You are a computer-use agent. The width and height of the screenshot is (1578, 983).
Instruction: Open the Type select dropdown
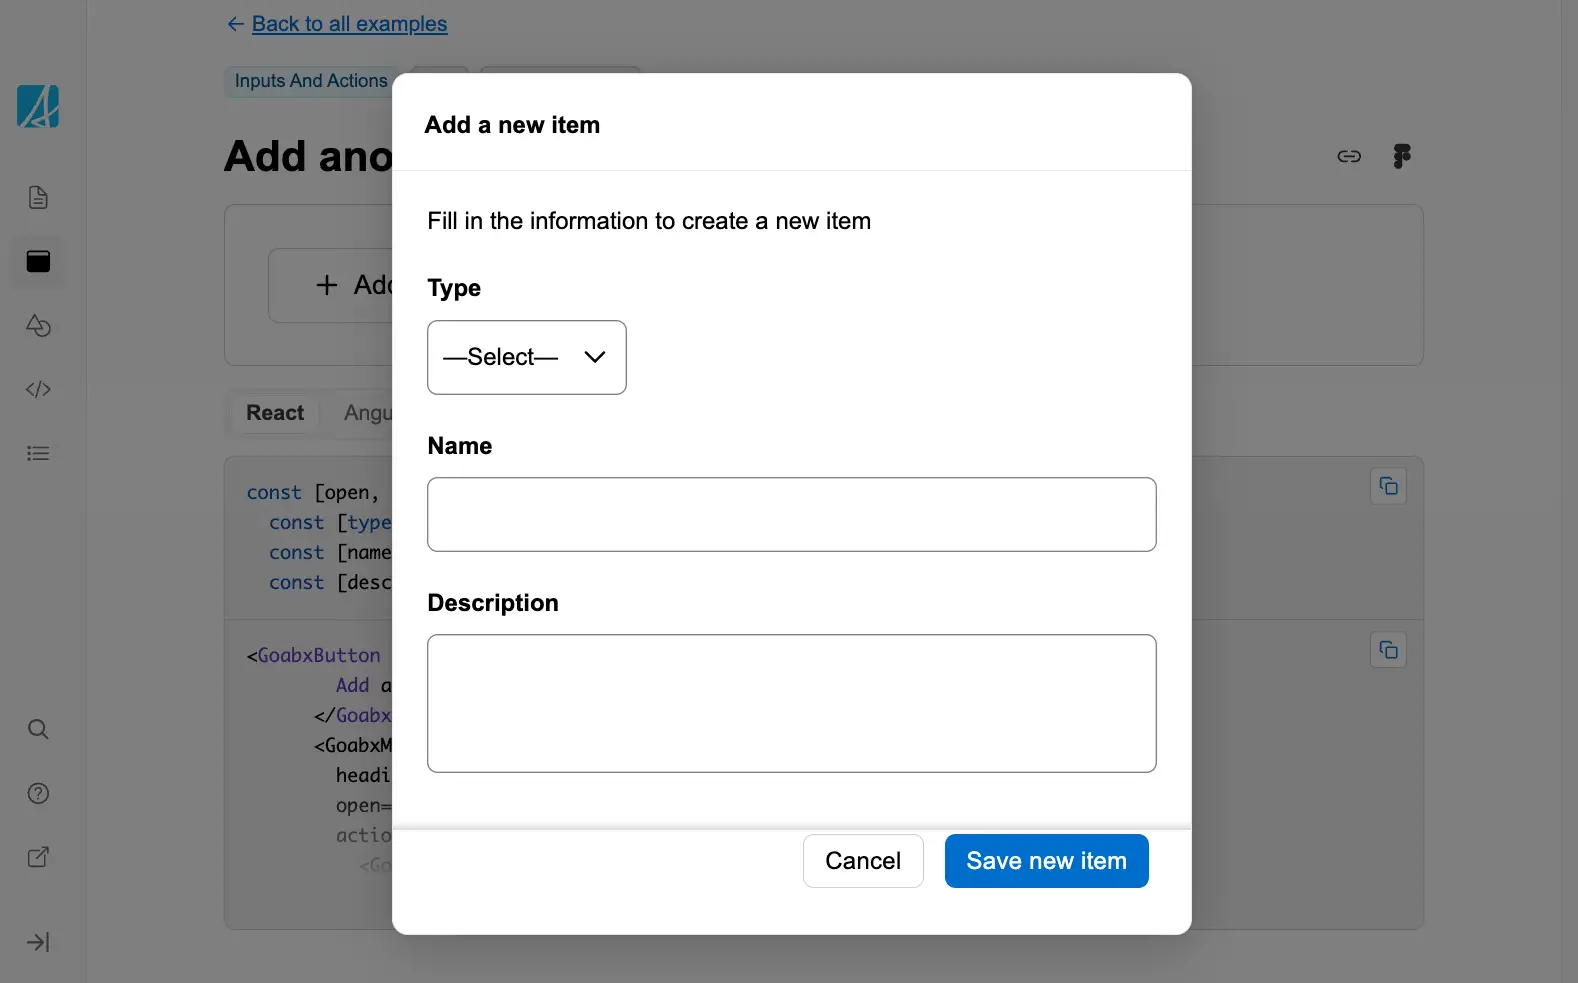[x=526, y=357]
